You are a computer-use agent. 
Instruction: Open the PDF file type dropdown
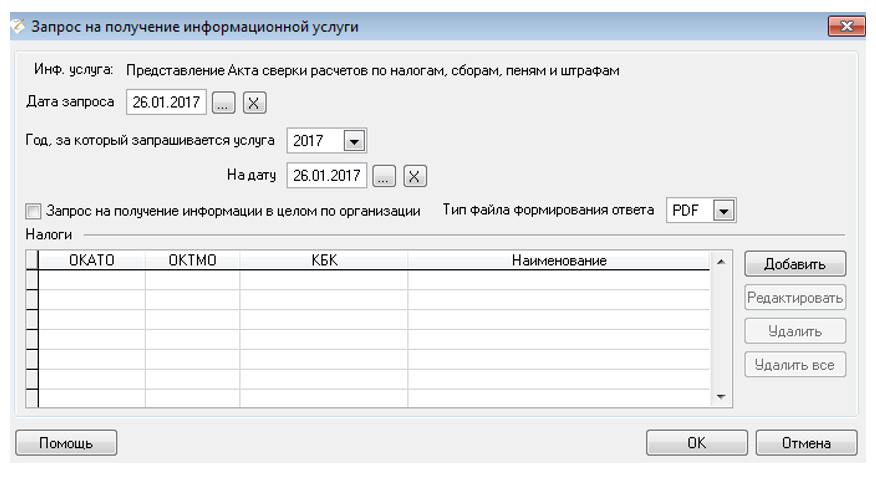[724, 211]
